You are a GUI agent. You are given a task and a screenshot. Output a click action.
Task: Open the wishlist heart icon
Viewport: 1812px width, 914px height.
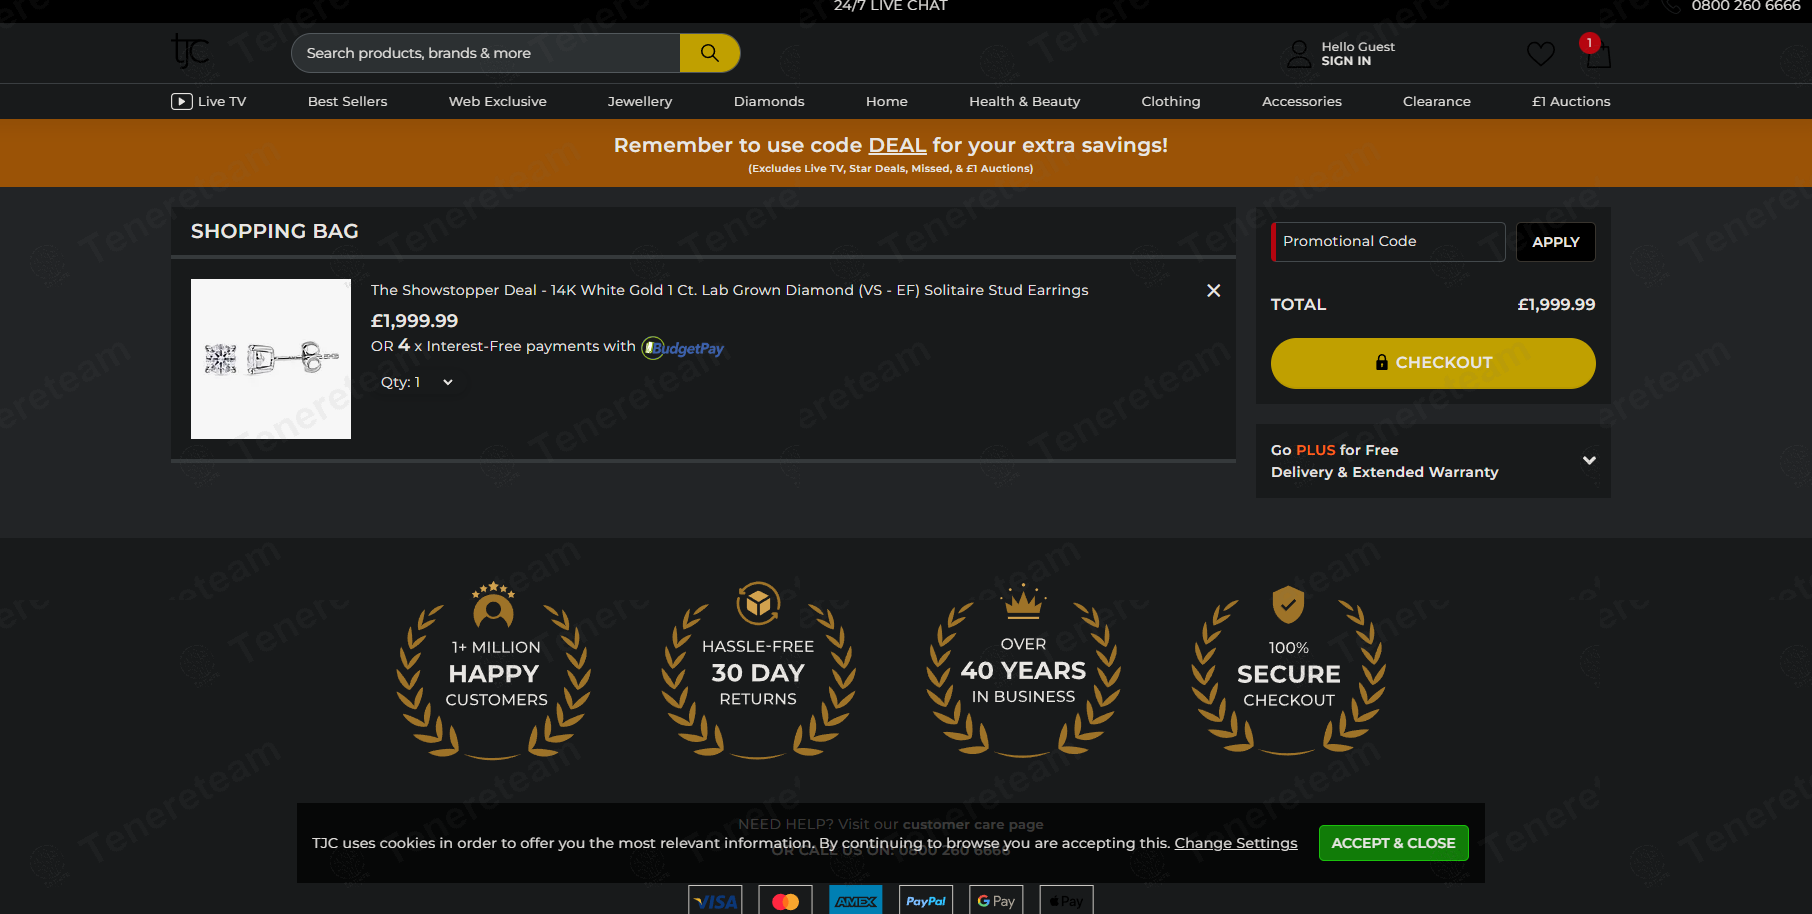click(x=1540, y=54)
